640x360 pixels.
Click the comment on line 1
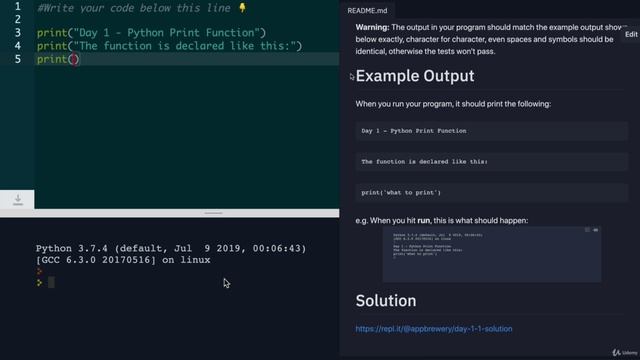tap(134, 8)
